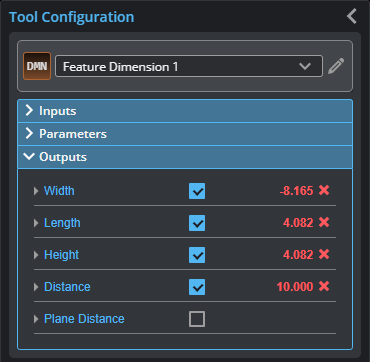Enable the Plane Distance output checkbox
The height and width of the screenshot is (362, 370).
(197, 319)
